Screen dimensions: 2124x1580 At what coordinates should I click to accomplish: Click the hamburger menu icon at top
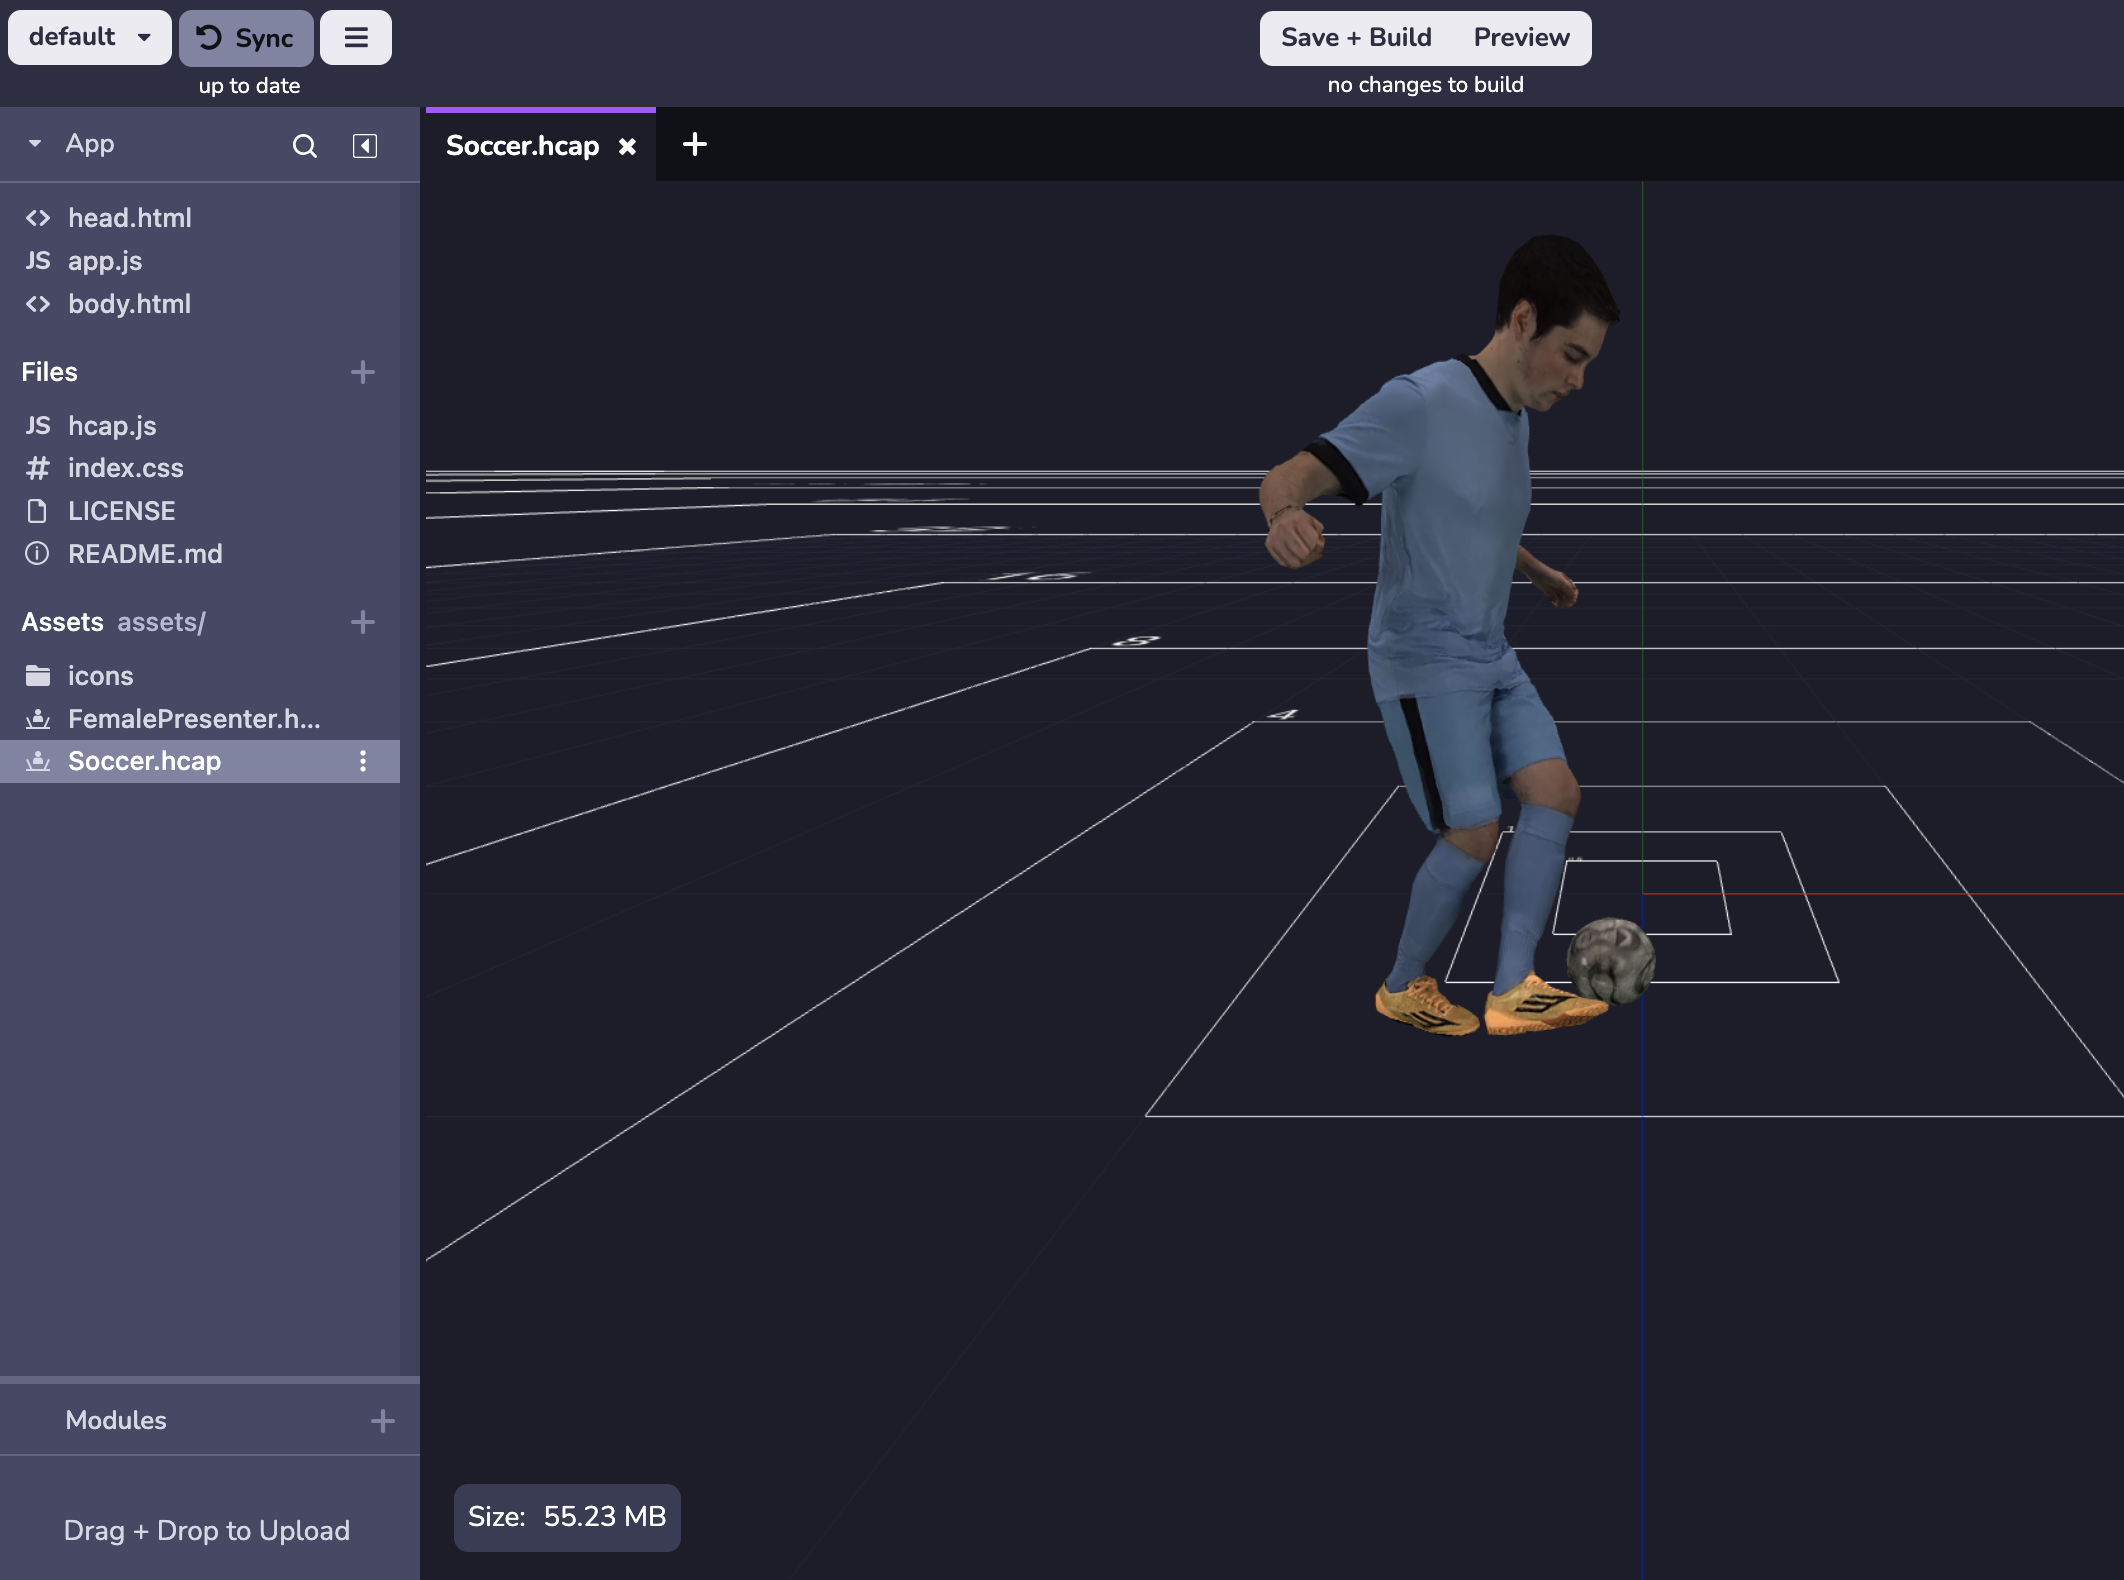(x=357, y=37)
